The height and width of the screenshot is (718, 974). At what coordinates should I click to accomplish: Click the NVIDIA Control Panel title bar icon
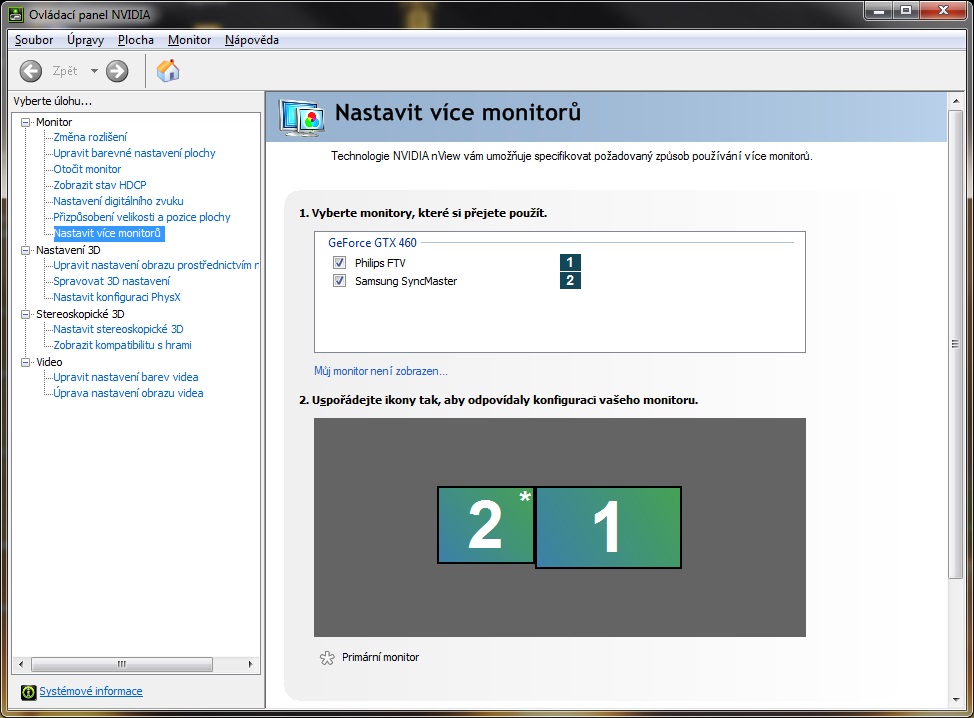[x=16, y=14]
